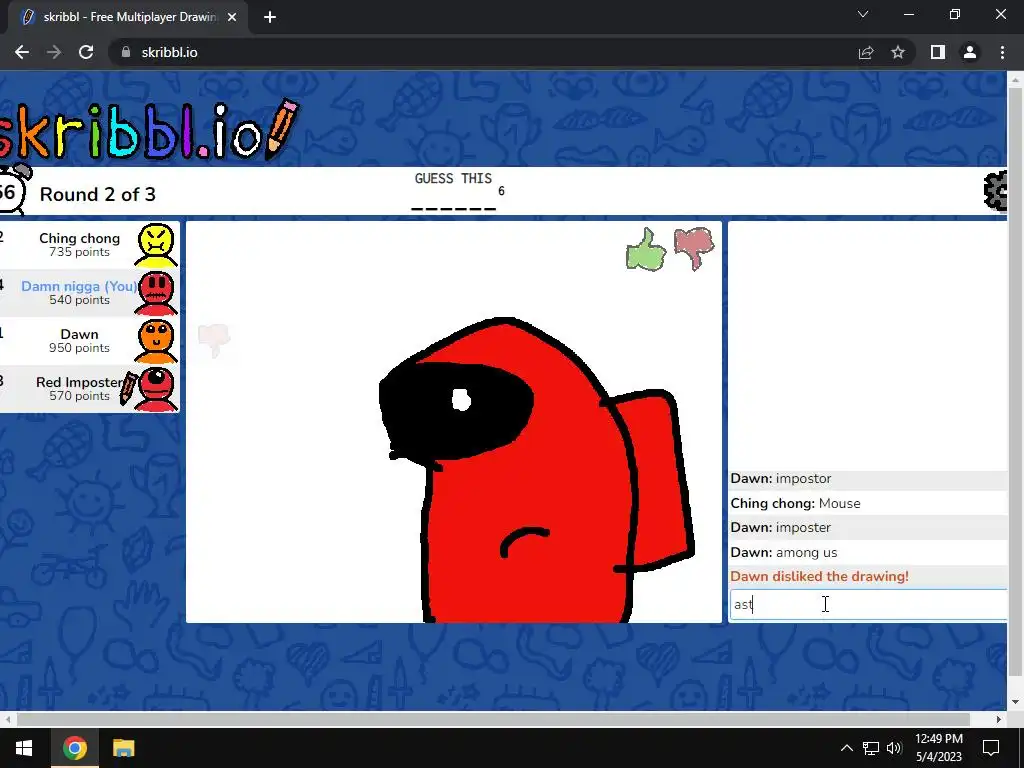
Task: Open the volume control tray icon
Action: coord(894,748)
